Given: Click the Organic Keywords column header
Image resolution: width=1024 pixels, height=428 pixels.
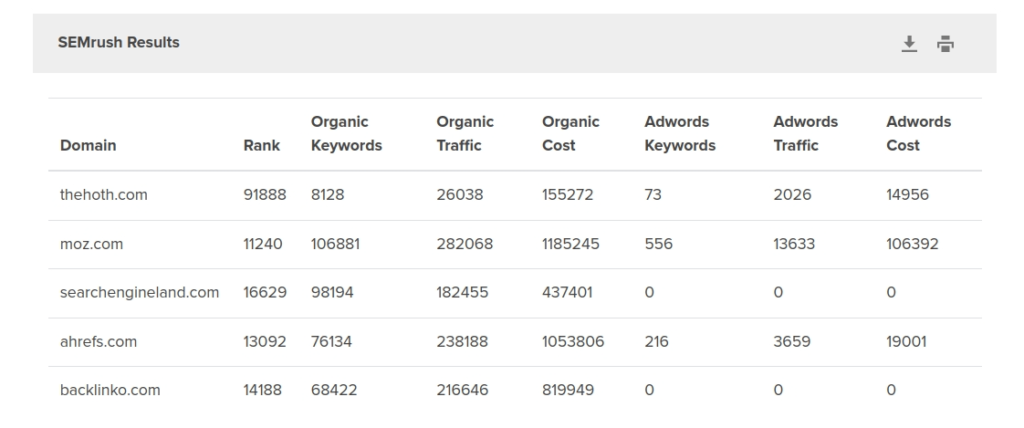Looking at the screenshot, I should (x=346, y=133).
